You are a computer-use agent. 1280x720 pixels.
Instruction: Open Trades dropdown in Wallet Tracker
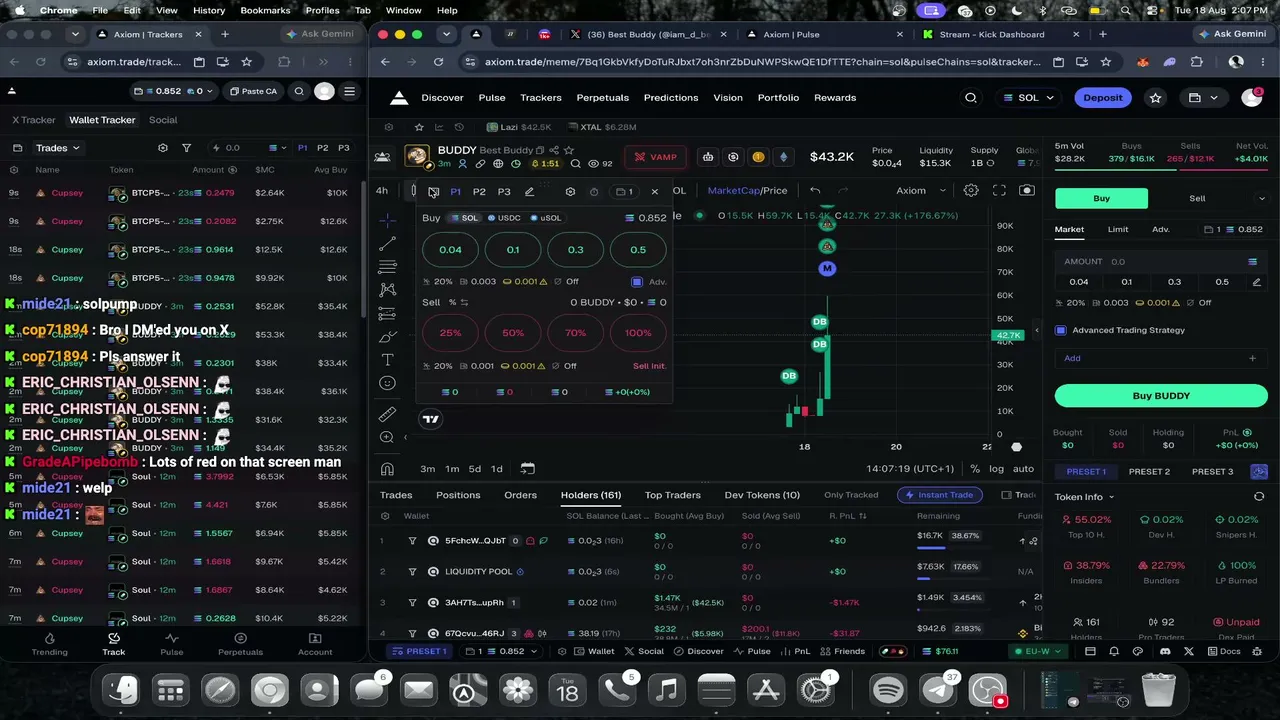(x=57, y=148)
